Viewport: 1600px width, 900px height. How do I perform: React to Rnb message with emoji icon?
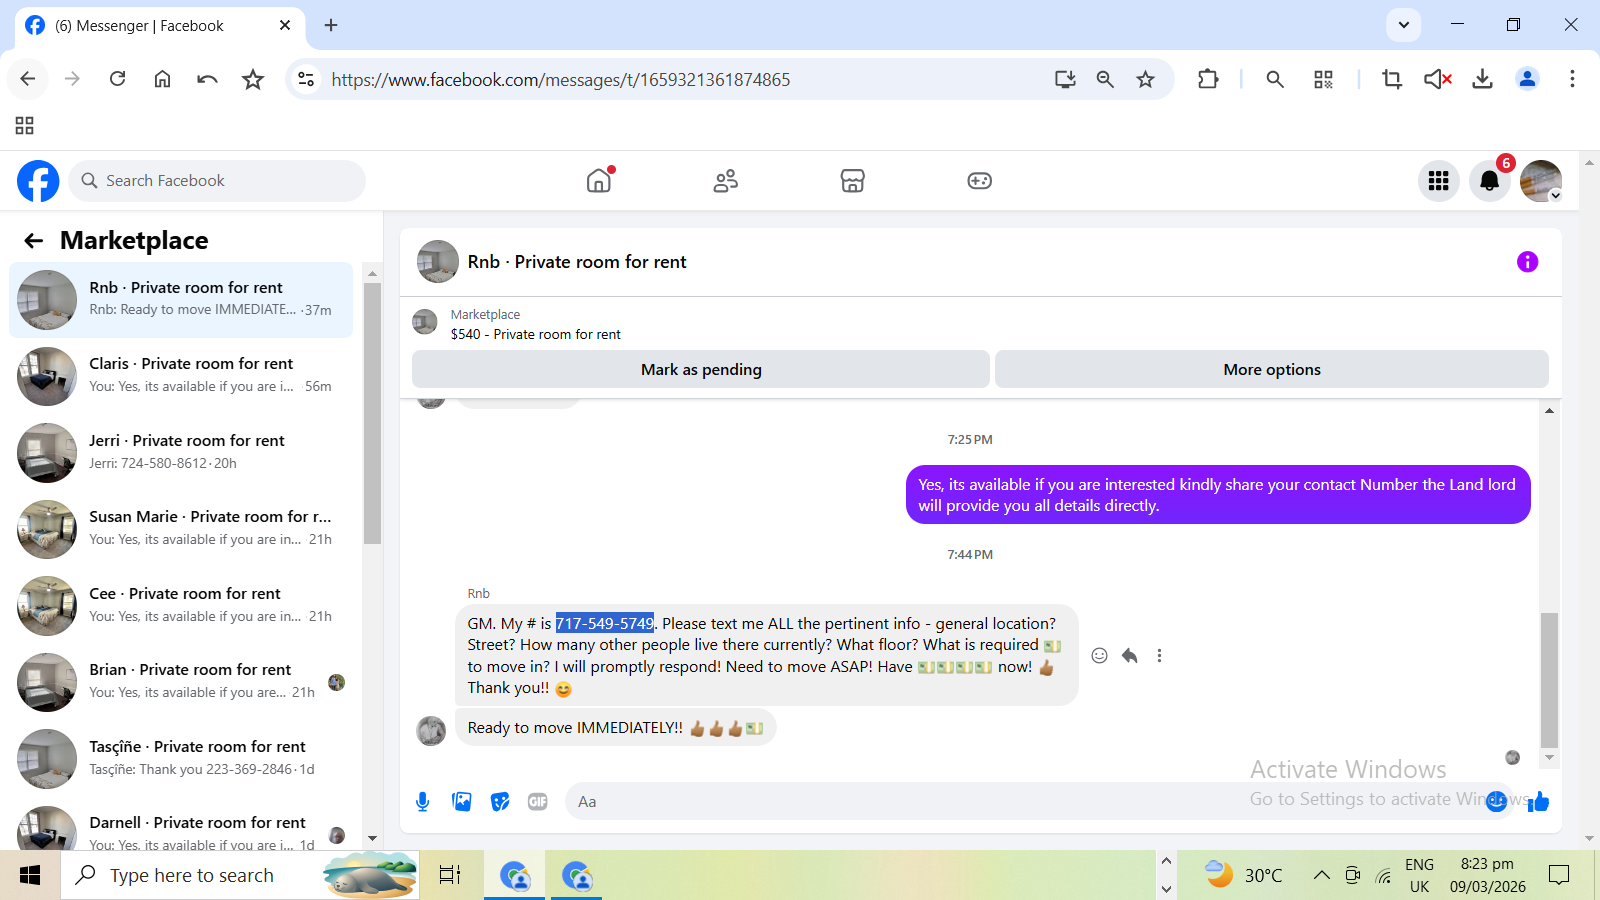pos(1099,656)
